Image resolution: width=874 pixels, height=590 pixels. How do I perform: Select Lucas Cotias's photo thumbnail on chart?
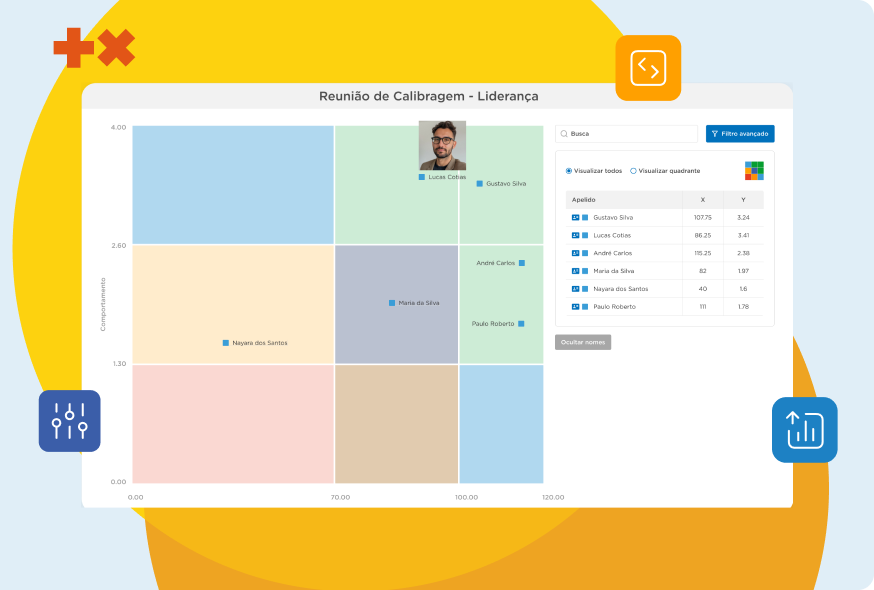442,145
